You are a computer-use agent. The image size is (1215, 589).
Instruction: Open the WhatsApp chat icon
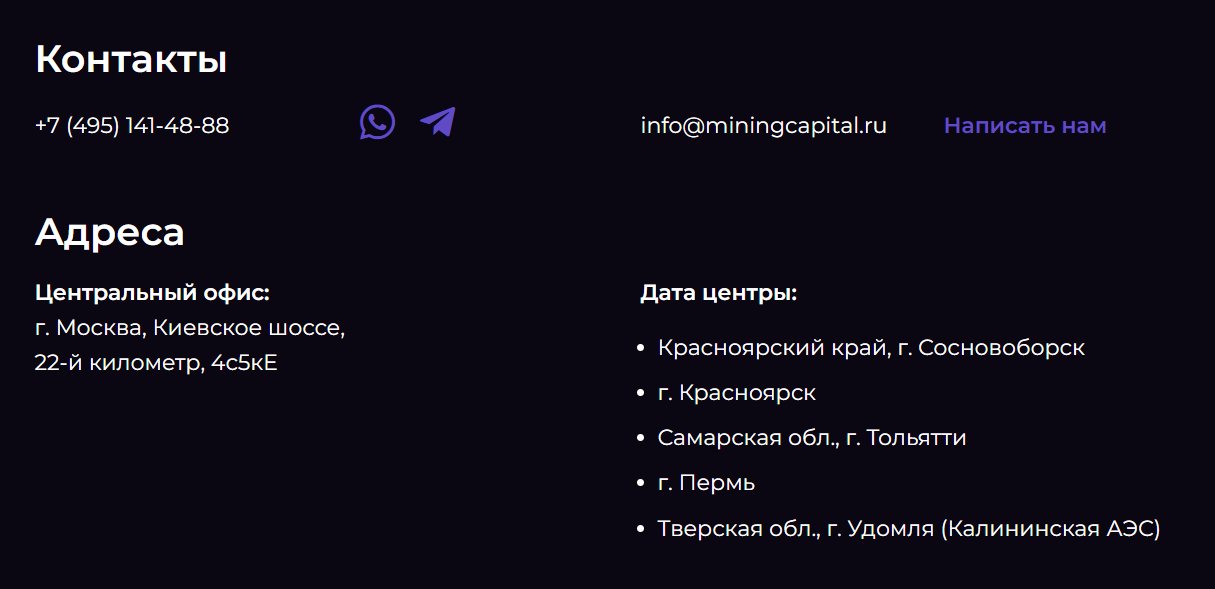click(377, 123)
